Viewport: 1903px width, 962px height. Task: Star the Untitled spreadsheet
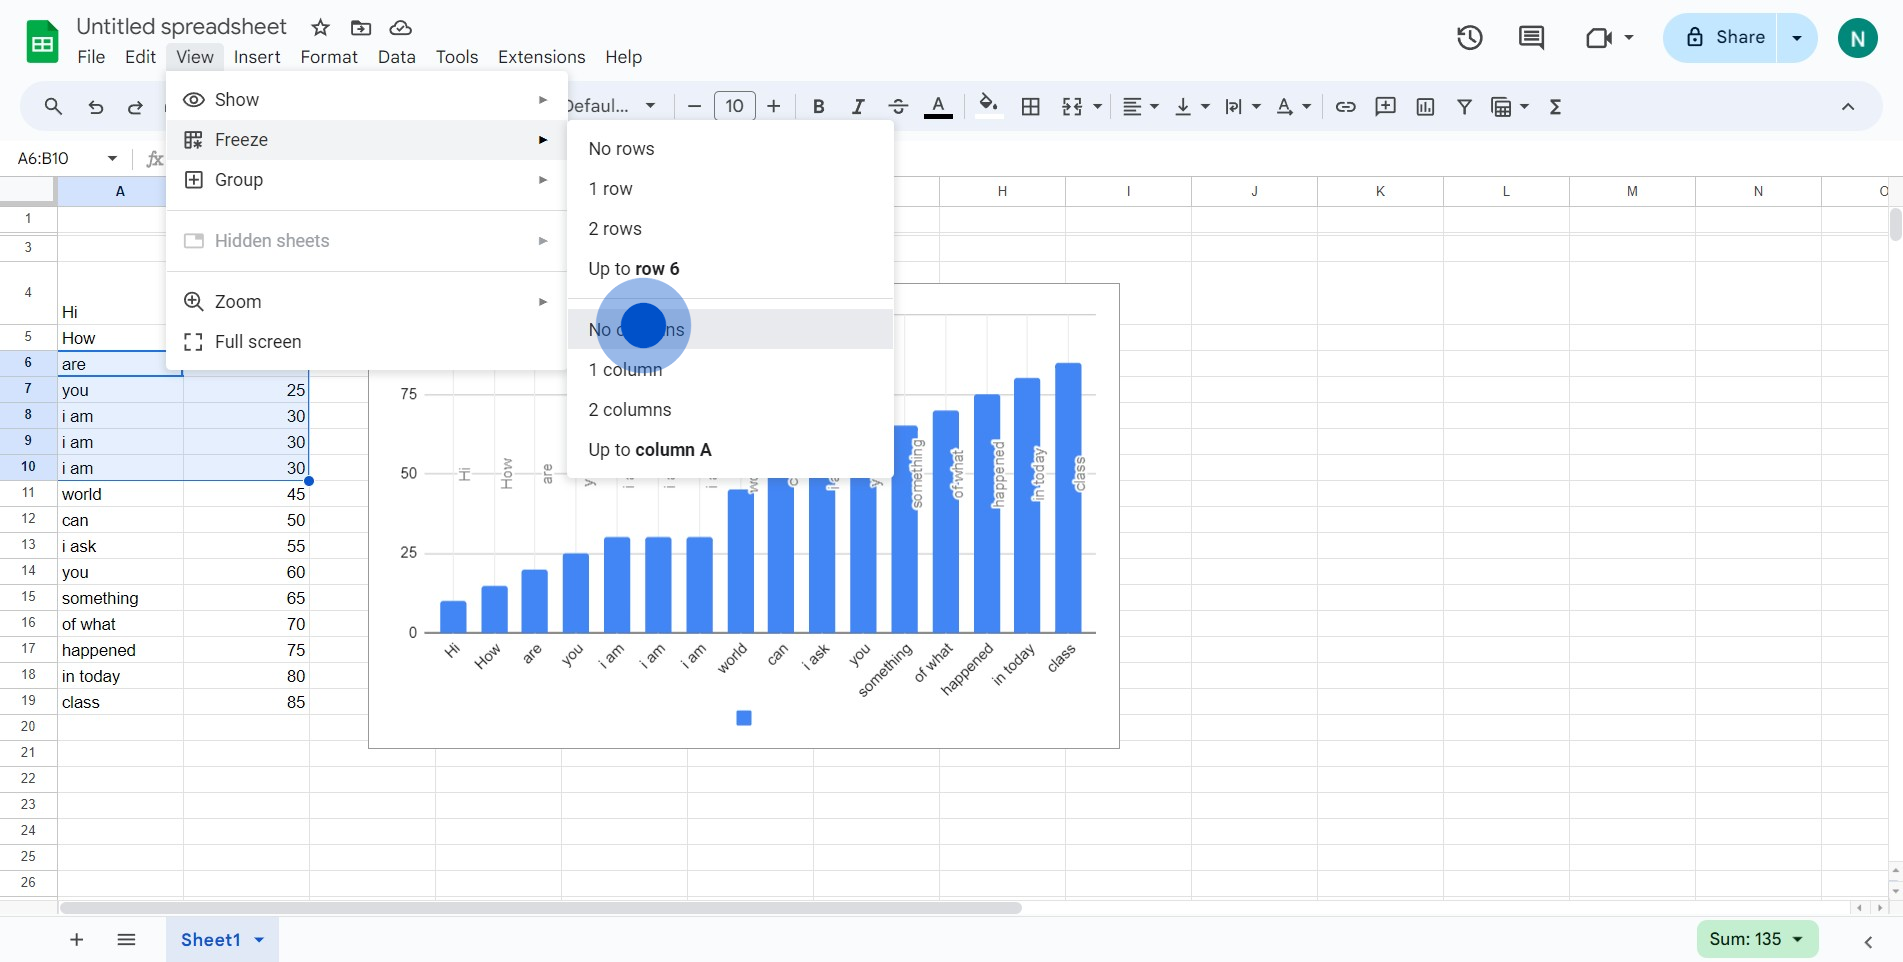coord(320,28)
